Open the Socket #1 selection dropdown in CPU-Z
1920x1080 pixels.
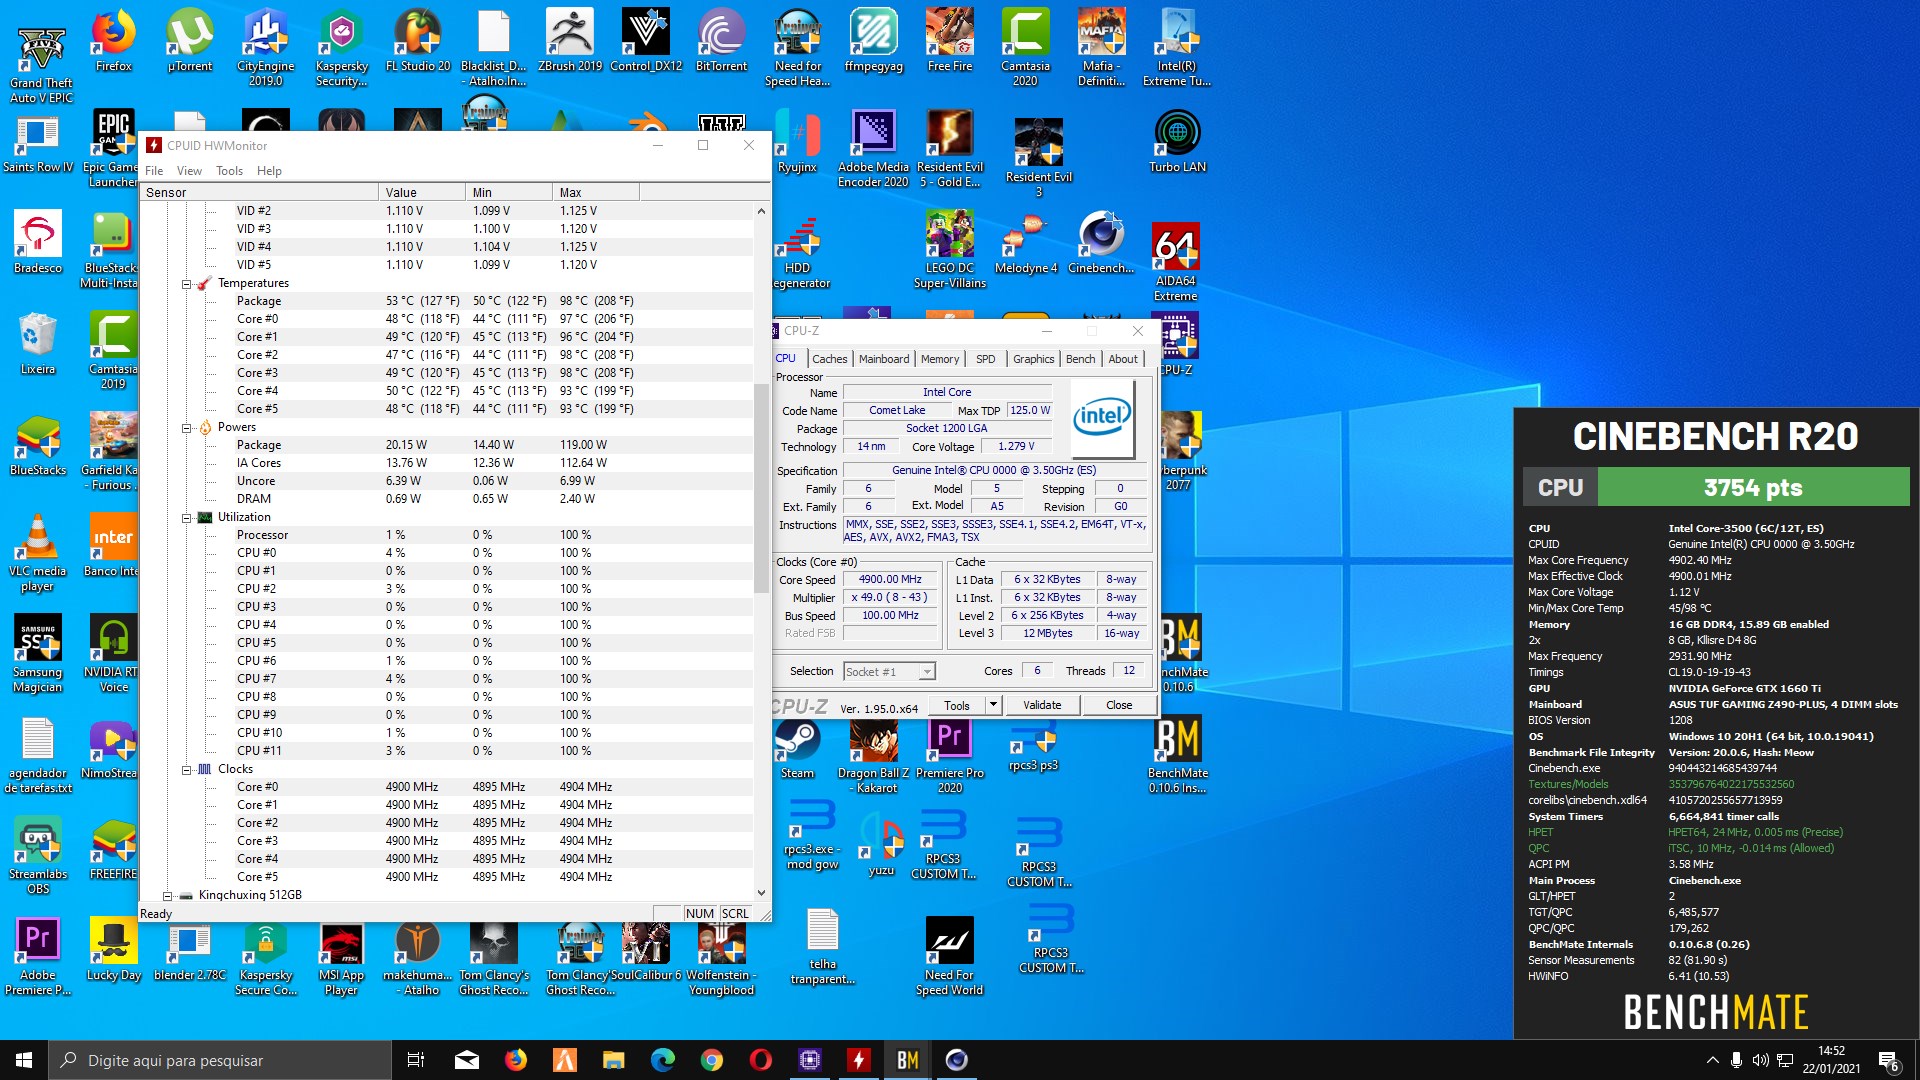click(x=927, y=672)
